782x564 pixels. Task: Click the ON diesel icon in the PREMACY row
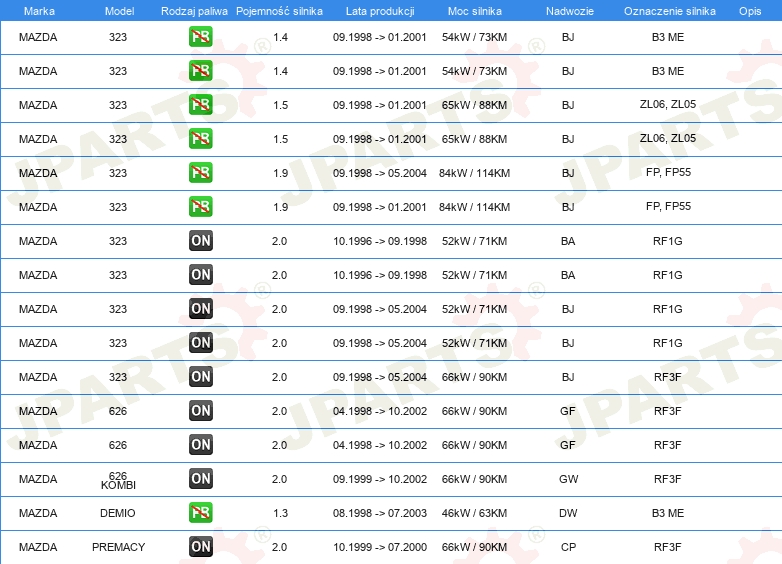[200, 547]
